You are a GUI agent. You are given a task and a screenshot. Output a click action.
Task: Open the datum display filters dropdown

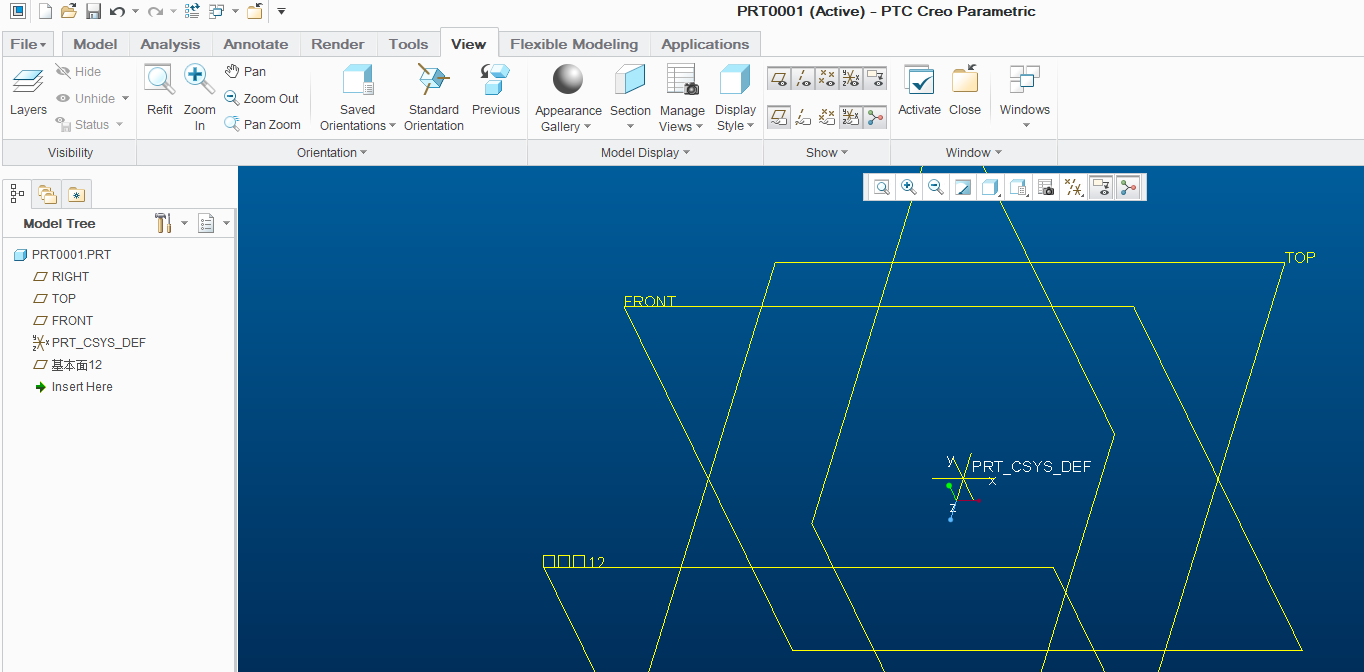pos(1074,187)
